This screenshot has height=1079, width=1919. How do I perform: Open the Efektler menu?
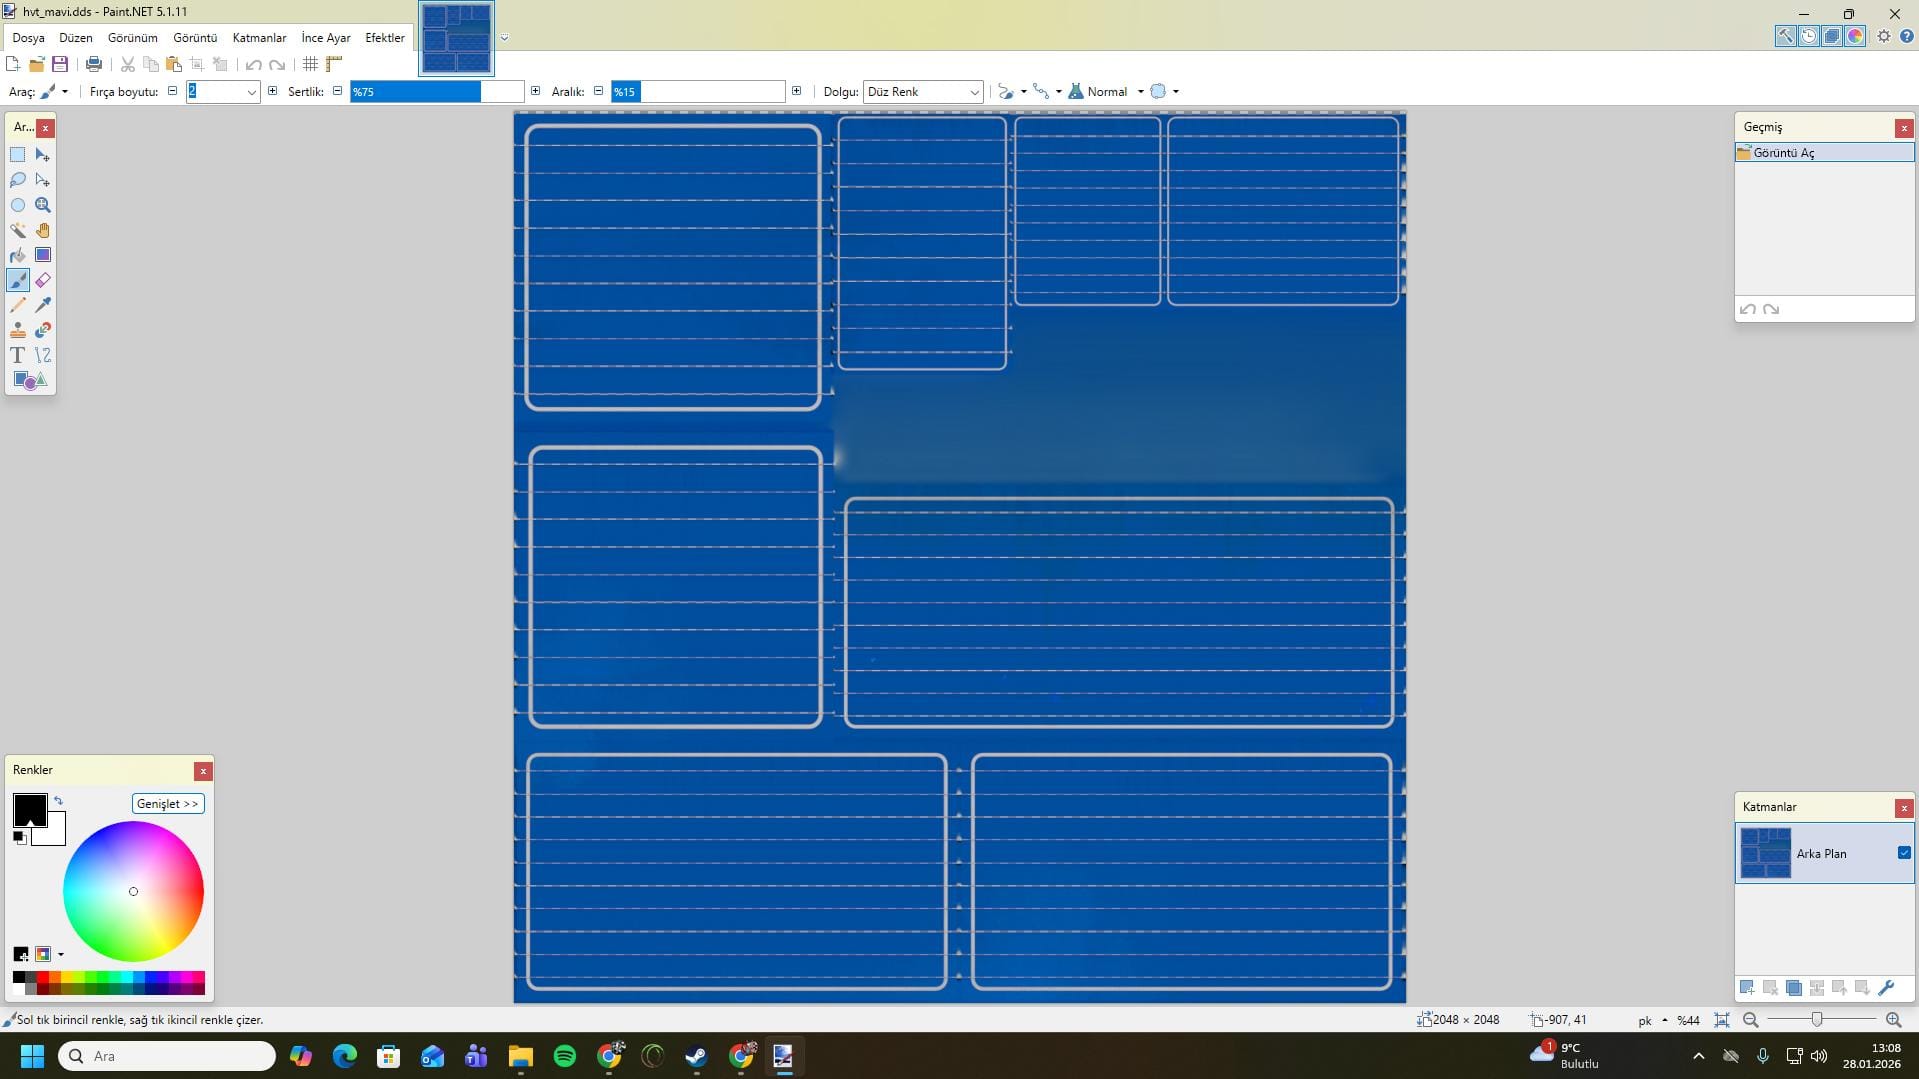384,38
